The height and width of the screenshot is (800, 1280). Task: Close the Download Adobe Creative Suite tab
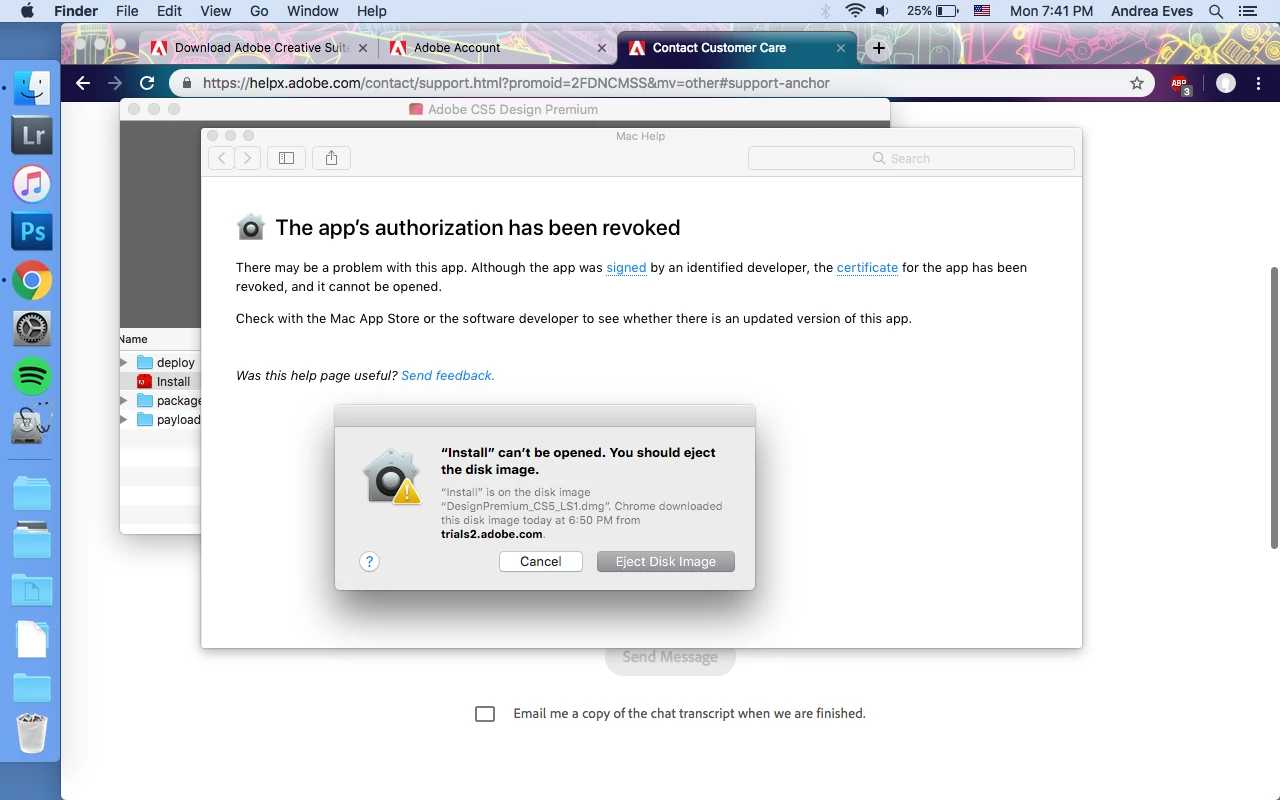pos(362,48)
